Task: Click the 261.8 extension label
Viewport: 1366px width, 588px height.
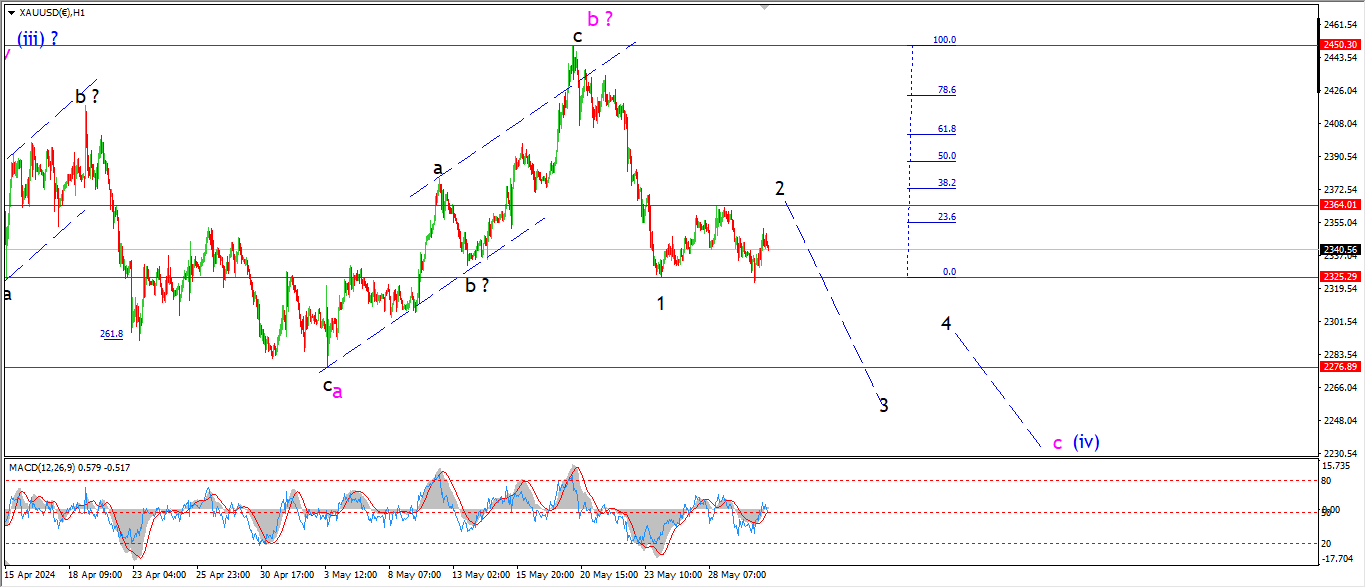Action: (x=111, y=334)
